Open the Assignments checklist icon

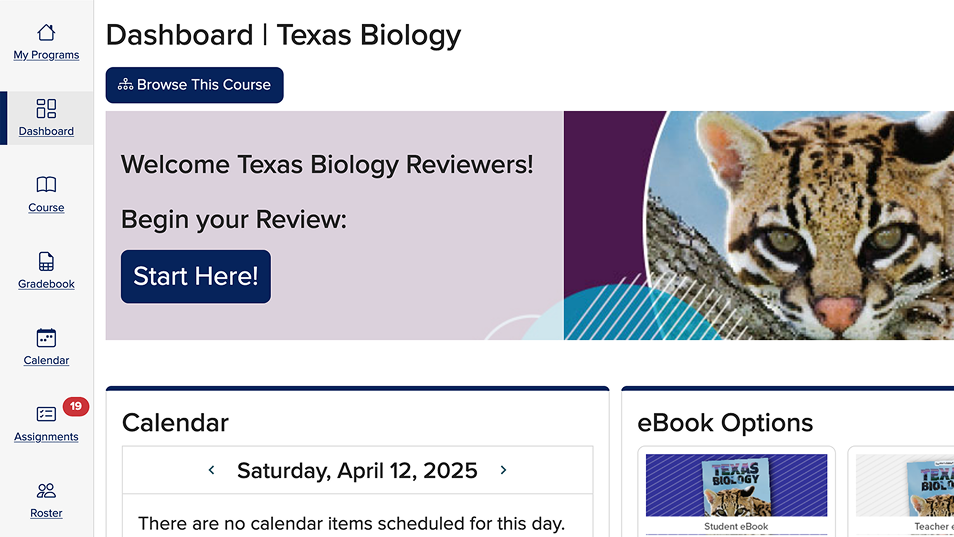pyautogui.click(x=46, y=414)
